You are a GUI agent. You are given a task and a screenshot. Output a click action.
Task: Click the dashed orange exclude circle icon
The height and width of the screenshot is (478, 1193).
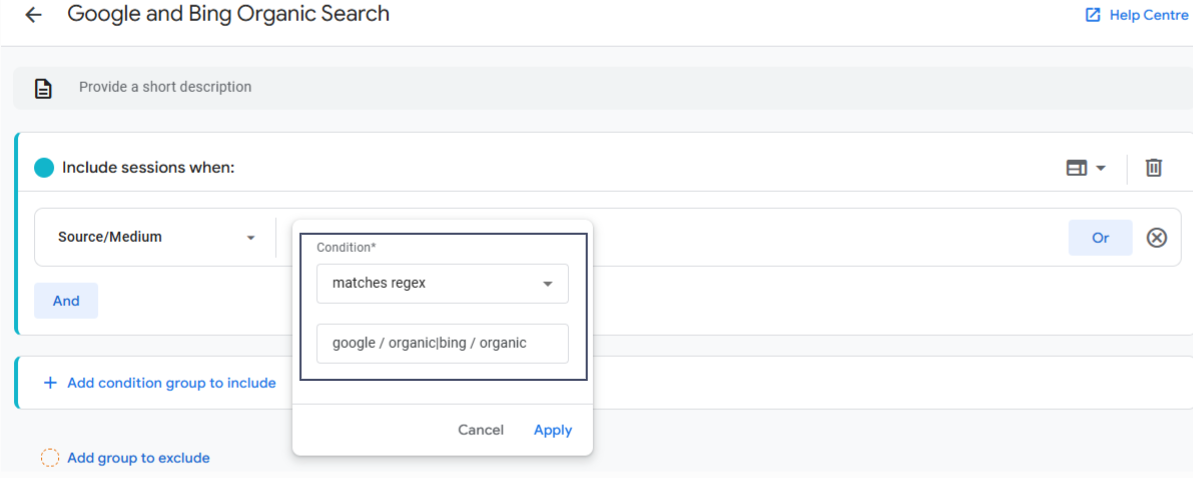[x=50, y=458]
